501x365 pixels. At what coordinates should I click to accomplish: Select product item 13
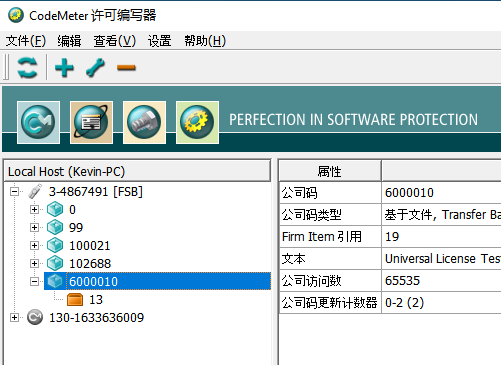(x=96, y=300)
